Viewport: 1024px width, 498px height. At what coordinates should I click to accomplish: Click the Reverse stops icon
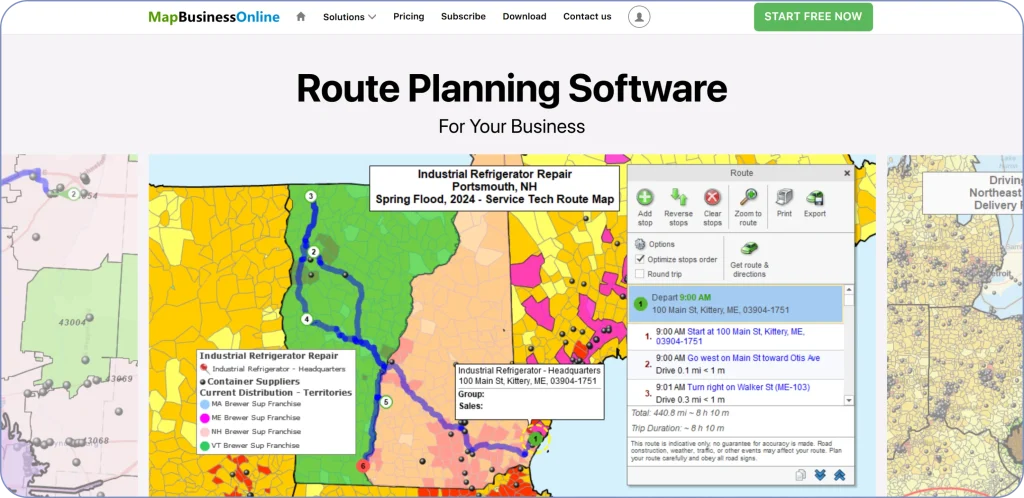coord(679,197)
